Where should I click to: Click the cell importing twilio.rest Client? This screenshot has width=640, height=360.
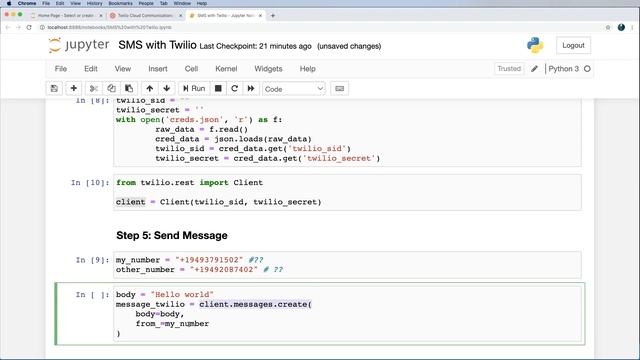347,192
